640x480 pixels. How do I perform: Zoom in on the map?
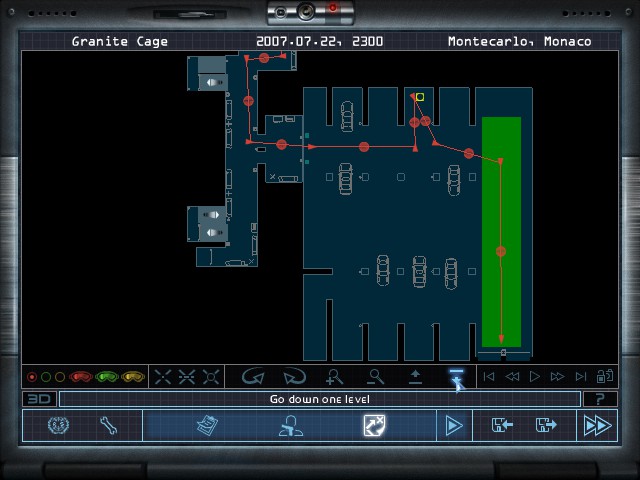click(336, 377)
